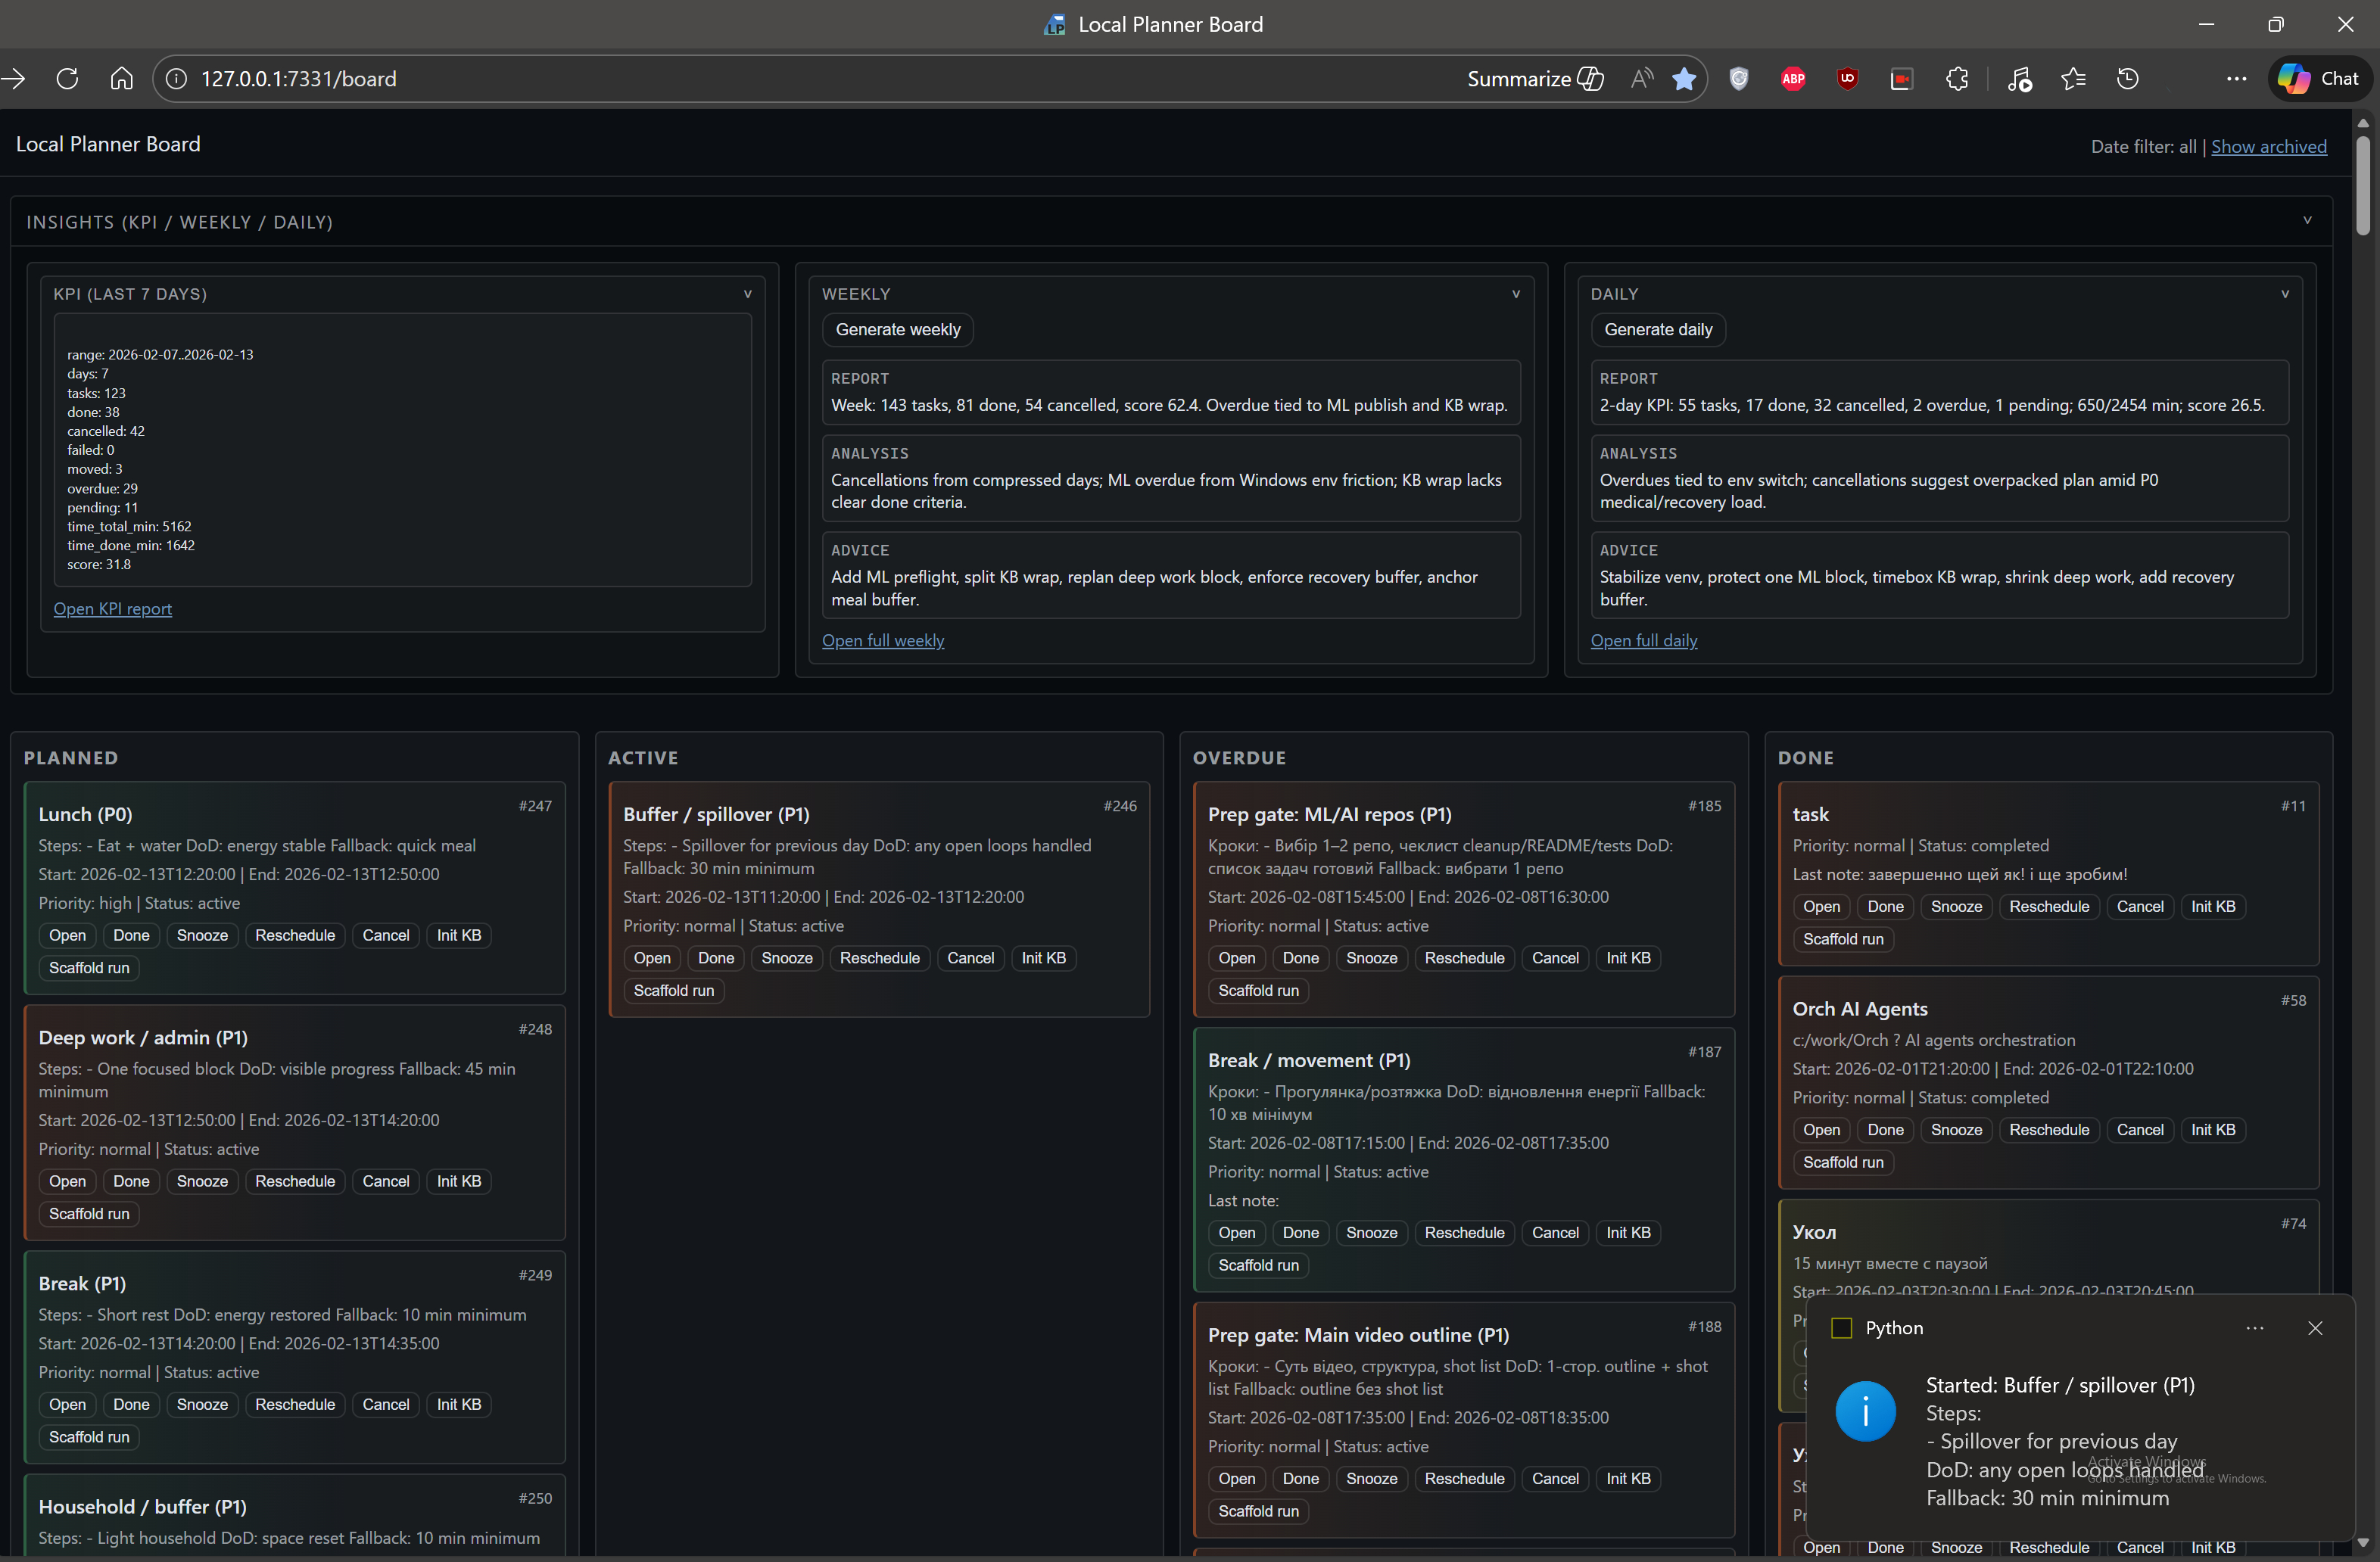Open the browser settings menu
2380x1562 pixels.
pos(2236,79)
